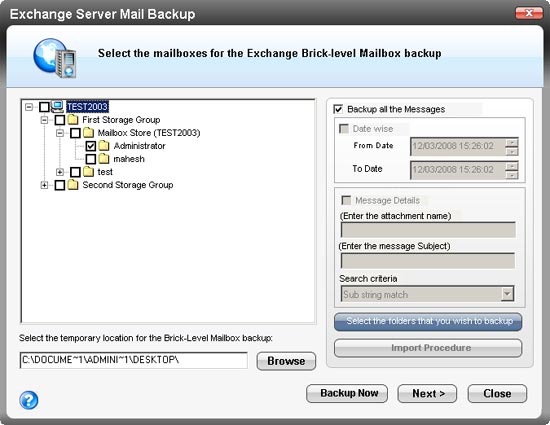Go to the next step with Next >
This screenshot has width=550, height=425.
[427, 393]
